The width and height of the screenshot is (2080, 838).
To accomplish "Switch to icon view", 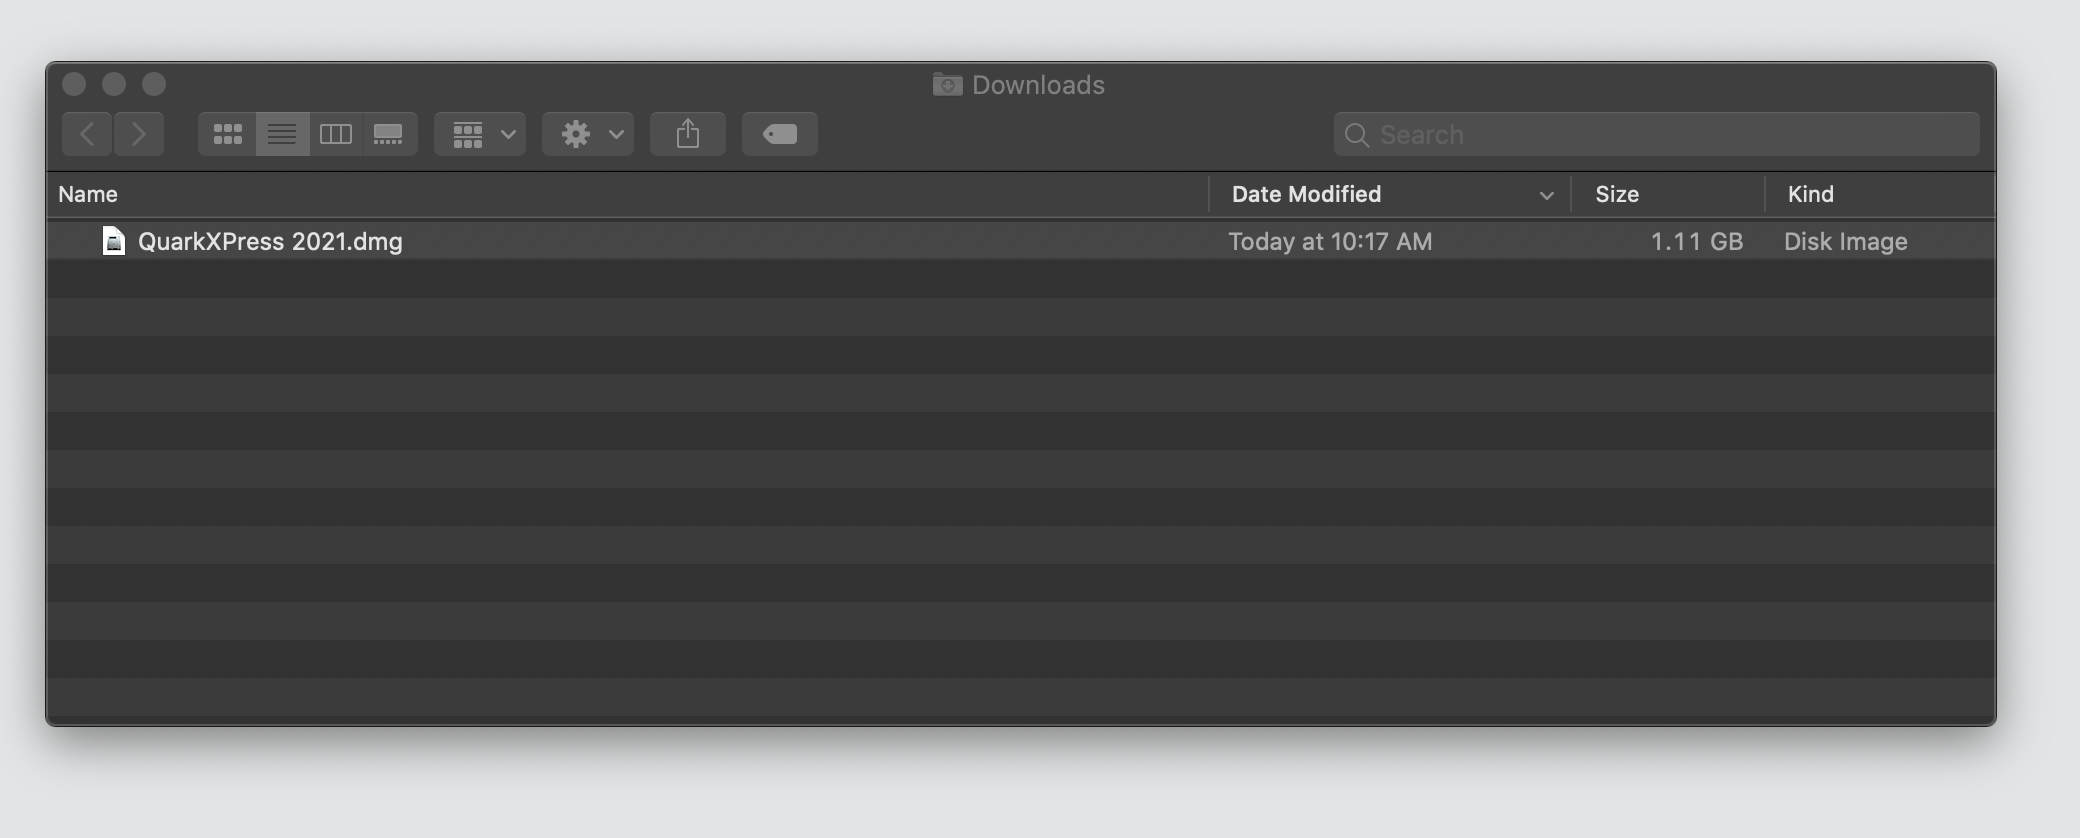I will click(x=228, y=133).
